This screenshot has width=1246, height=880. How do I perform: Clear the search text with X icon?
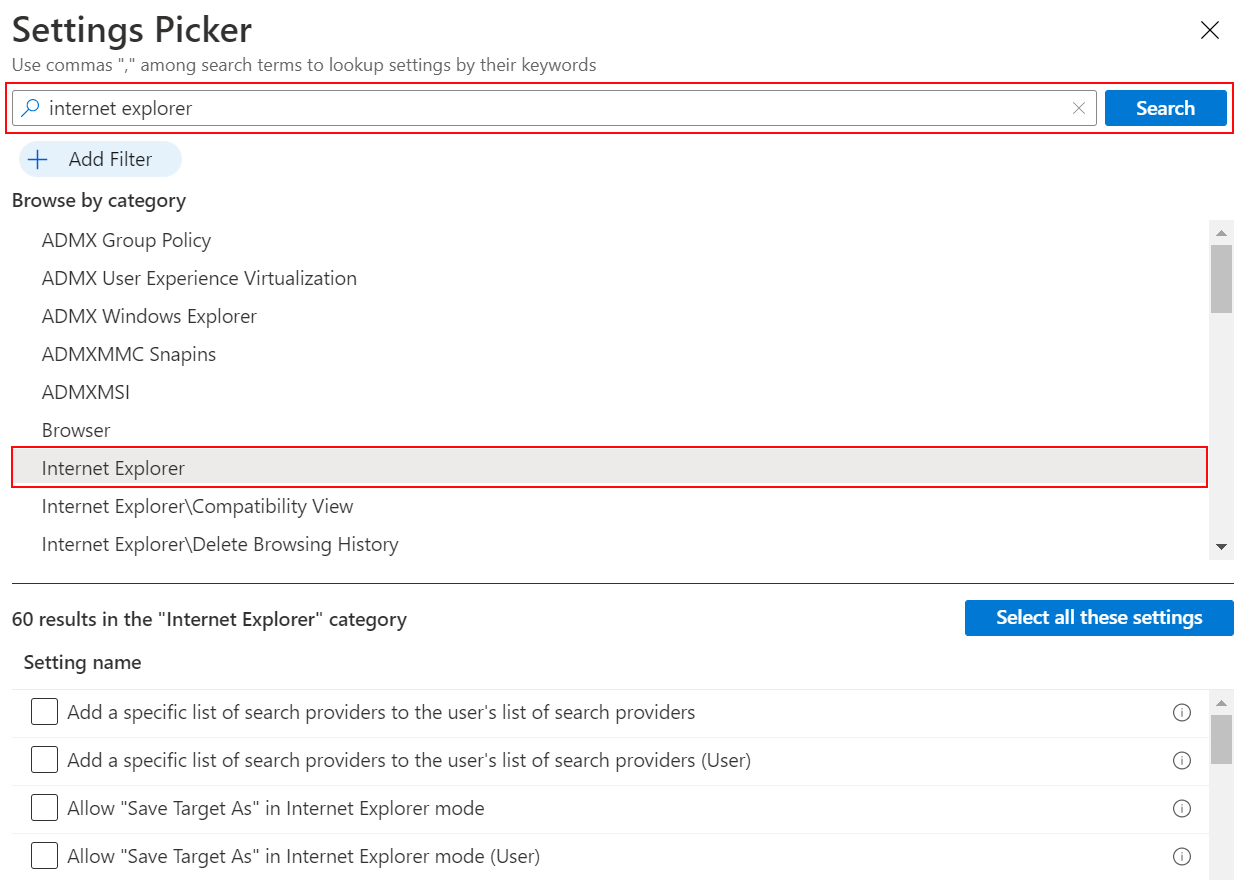pos(1078,108)
